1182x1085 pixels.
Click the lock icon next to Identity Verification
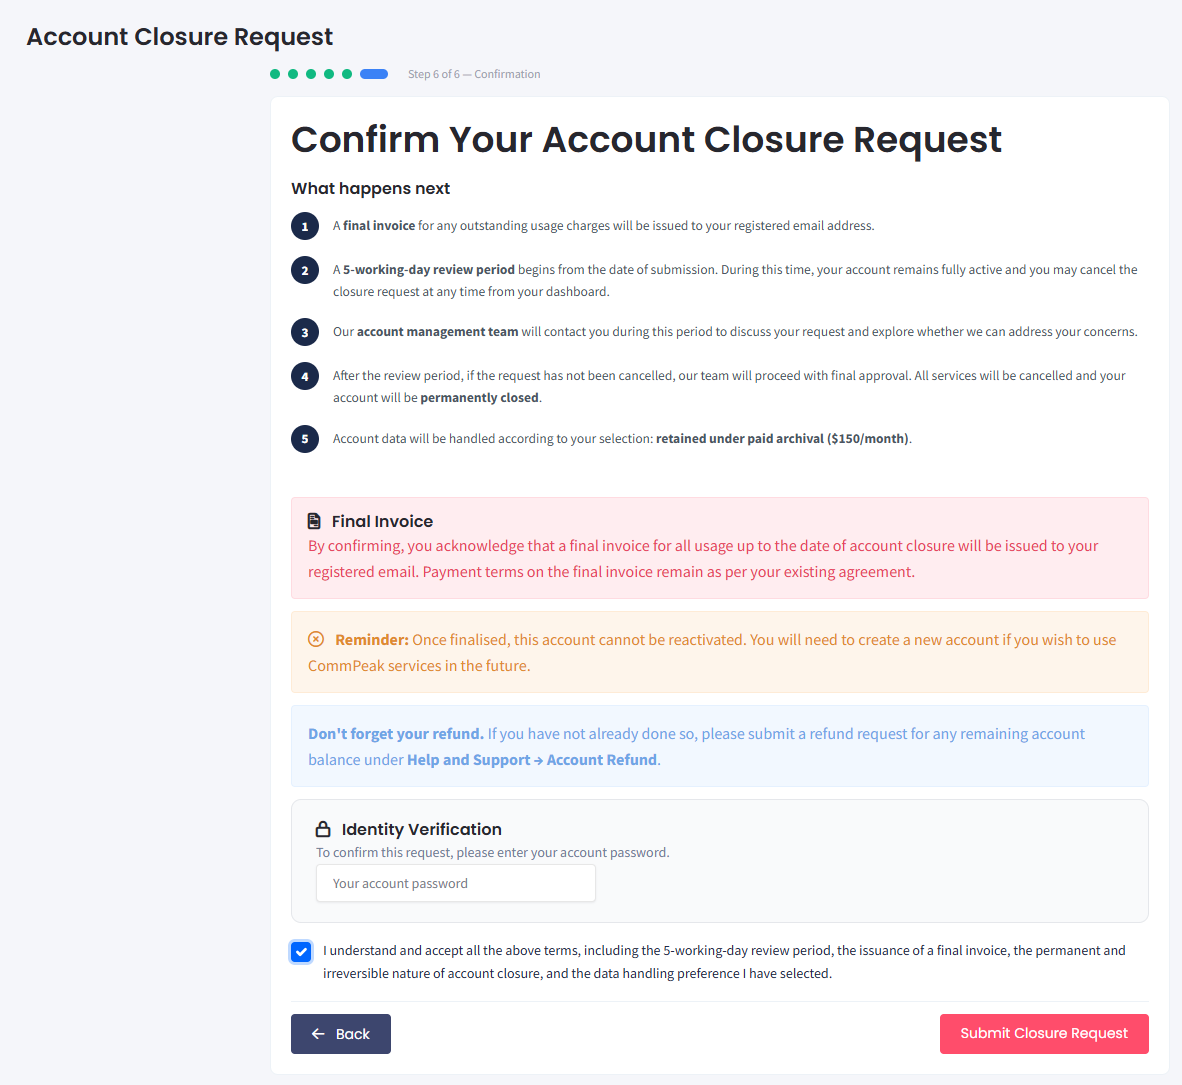click(x=323, y=828)
